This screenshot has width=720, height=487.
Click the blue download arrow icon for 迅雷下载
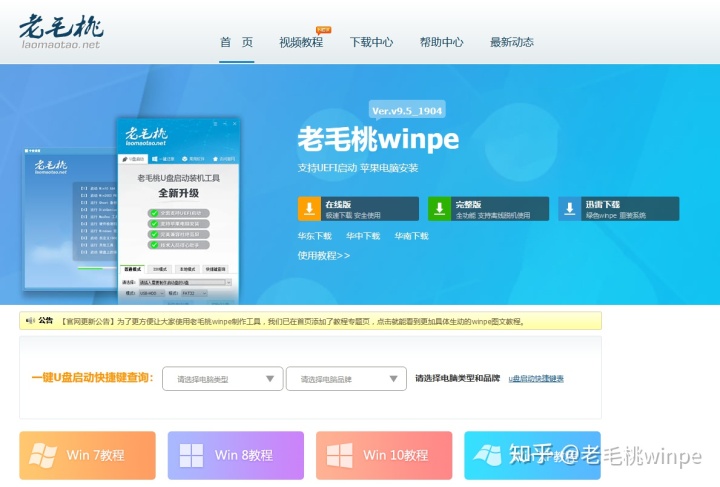[570, 209]
